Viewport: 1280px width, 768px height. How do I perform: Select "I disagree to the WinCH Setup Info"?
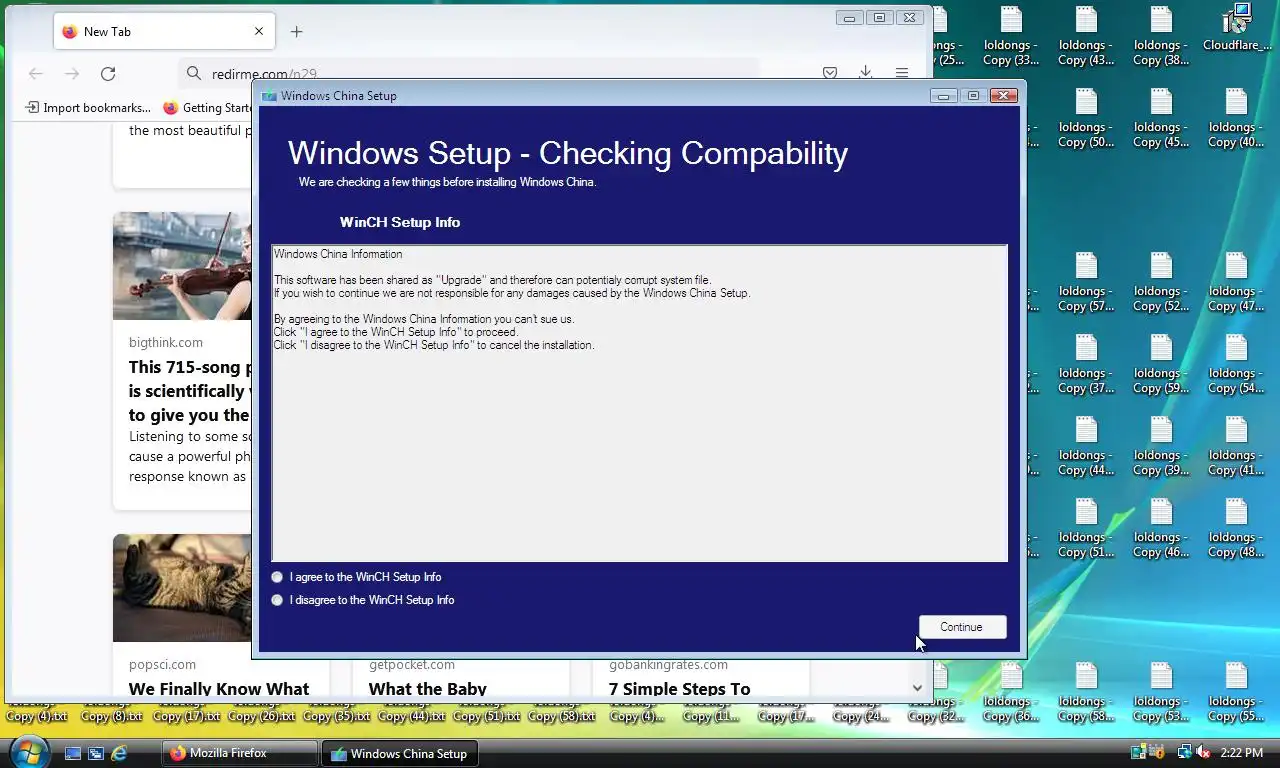pyautogui.click(x=363, y=600)
